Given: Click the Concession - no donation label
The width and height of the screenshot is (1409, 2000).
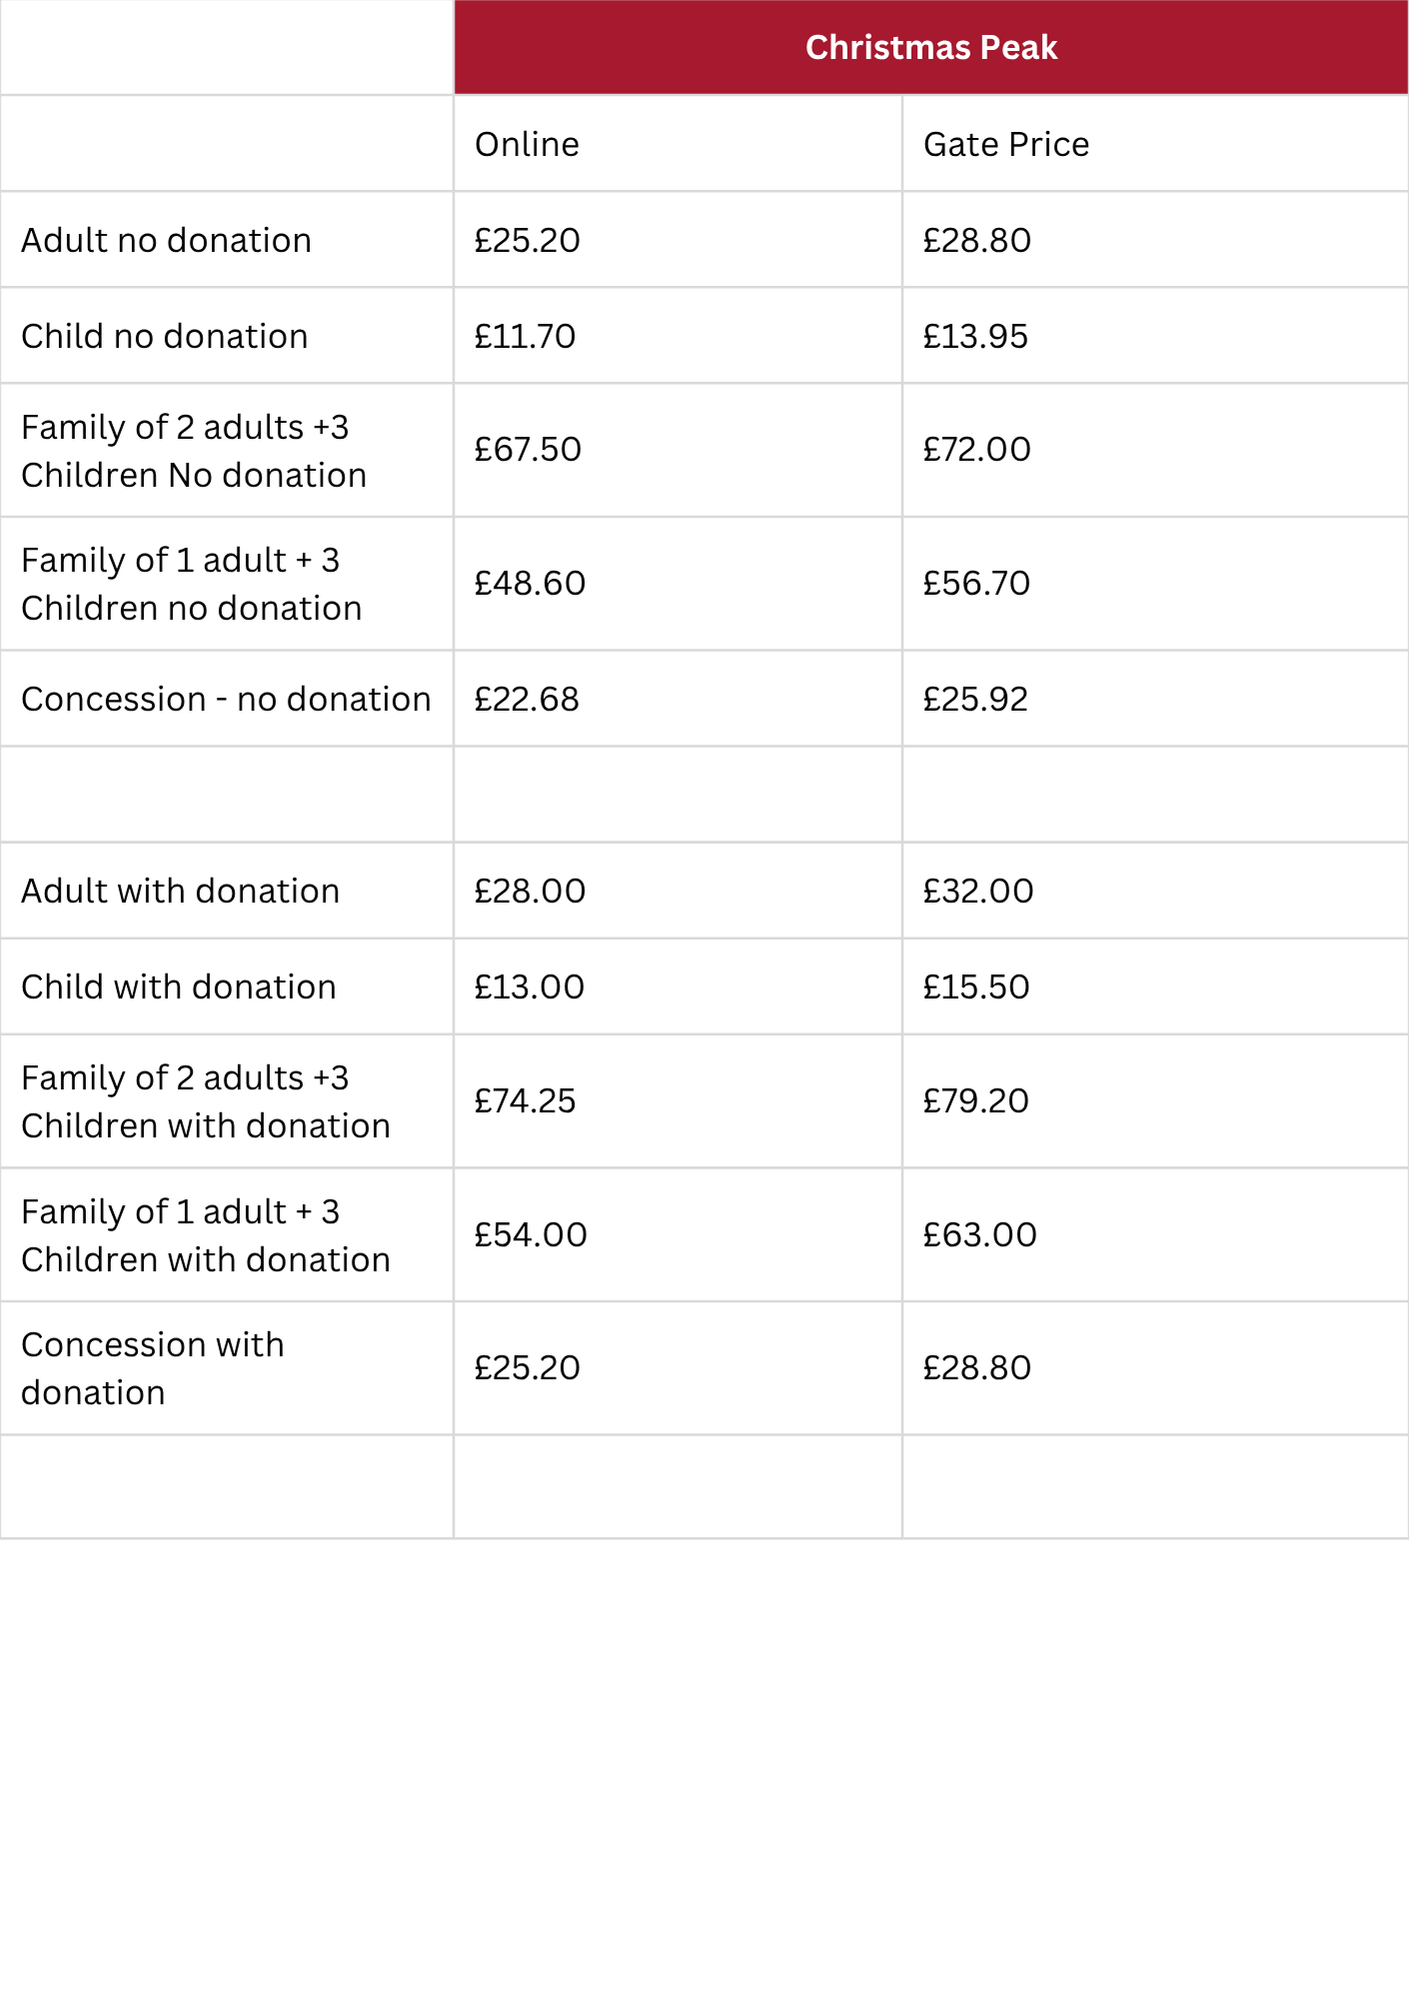Looking at the screenshot, I should point(226,700).
